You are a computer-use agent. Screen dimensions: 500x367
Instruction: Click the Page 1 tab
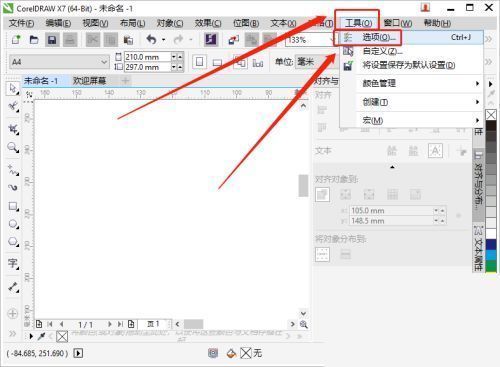153,324
